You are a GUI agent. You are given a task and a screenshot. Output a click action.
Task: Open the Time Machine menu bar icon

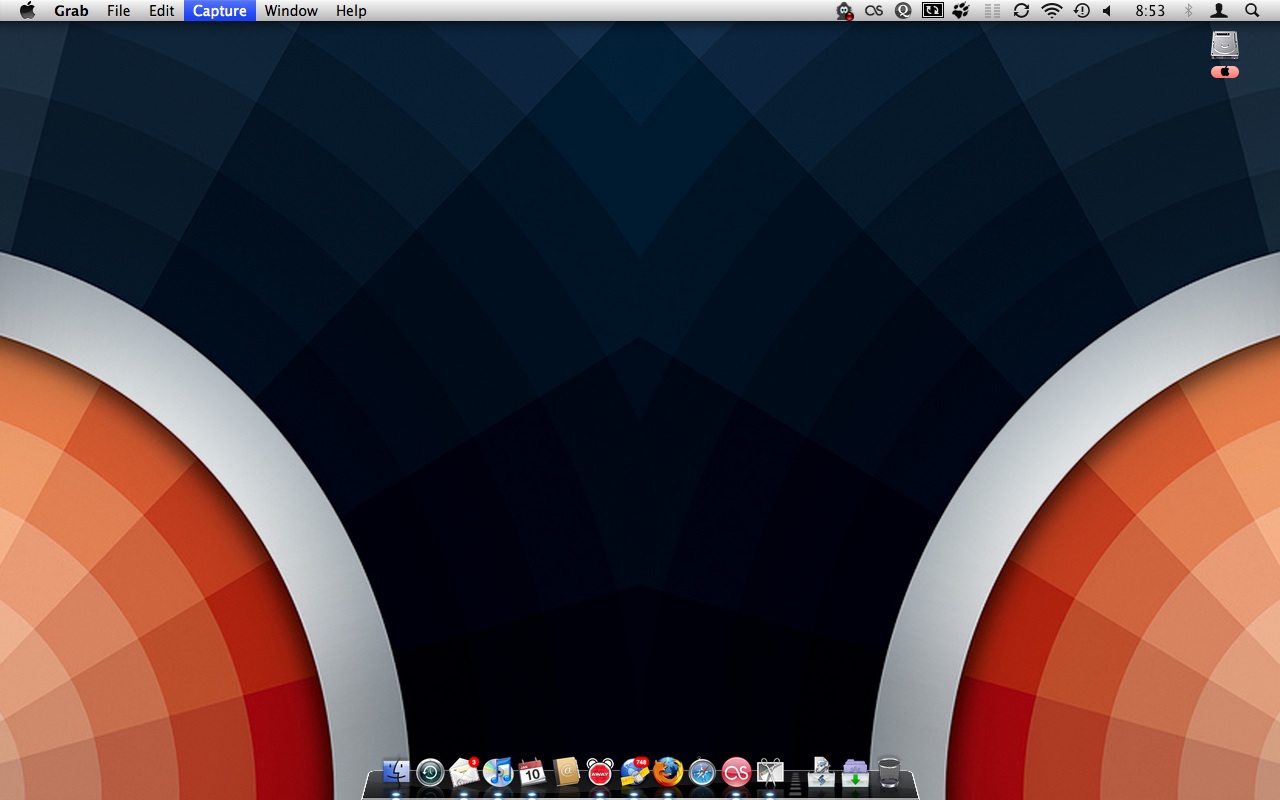pos(1081,11)
